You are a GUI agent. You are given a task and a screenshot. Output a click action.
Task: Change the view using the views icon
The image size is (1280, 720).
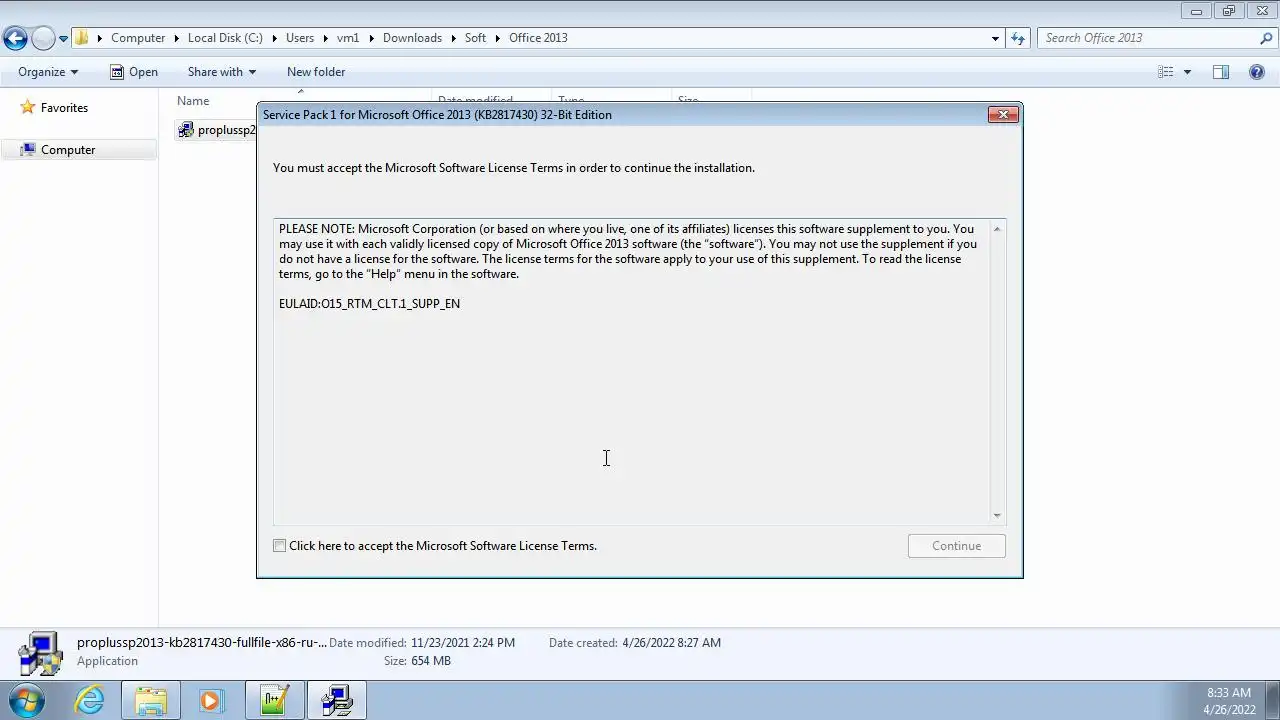click(1166, 72)
